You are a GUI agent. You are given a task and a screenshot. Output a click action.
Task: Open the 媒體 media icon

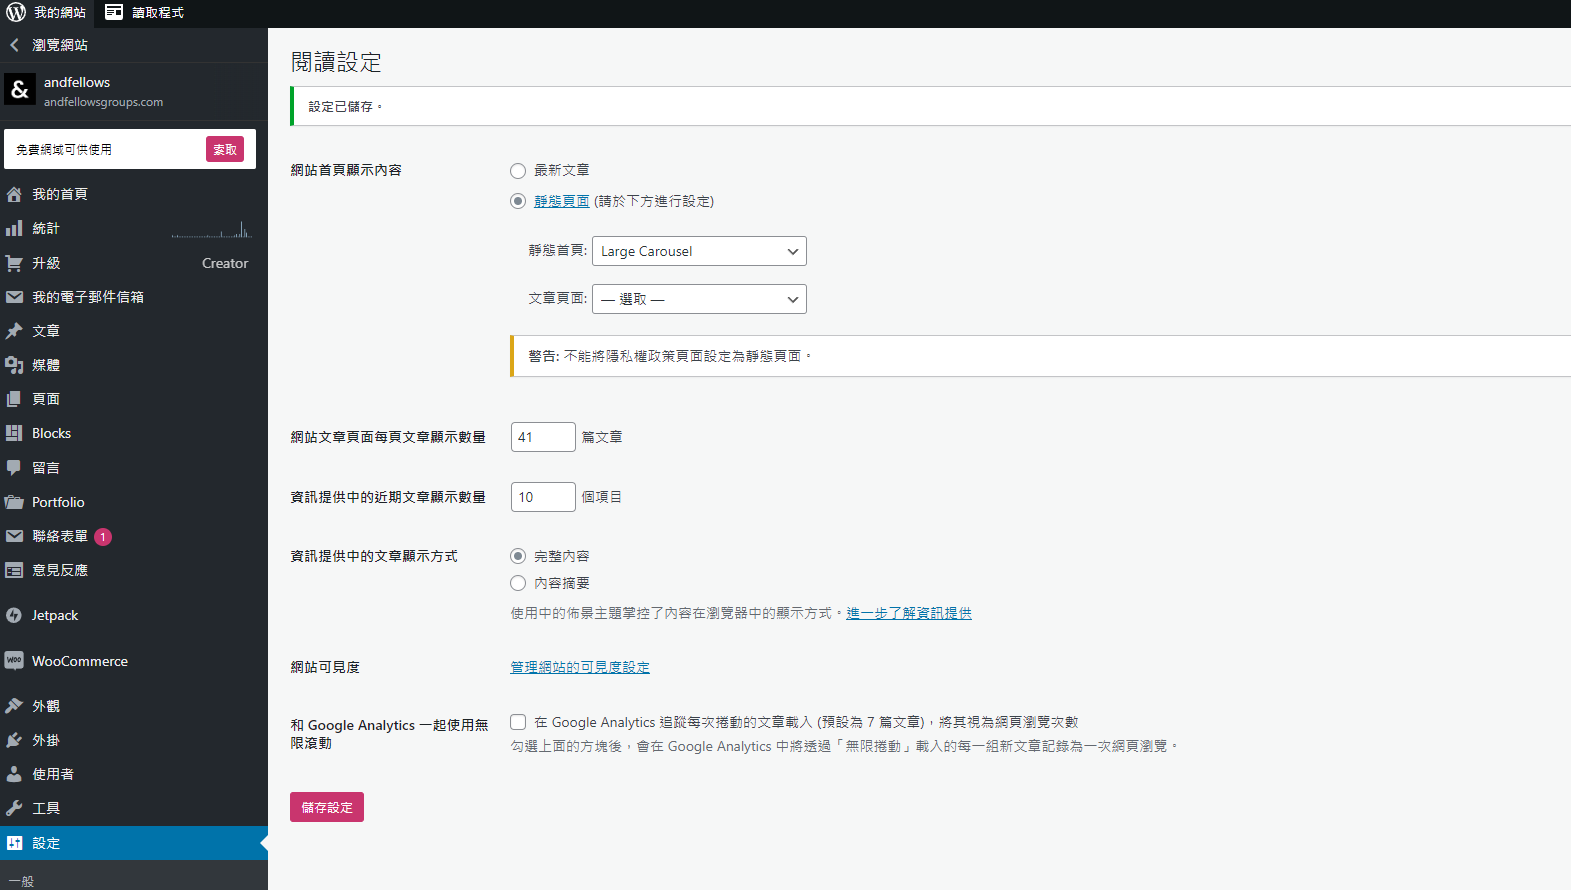(x=14, y=365)
